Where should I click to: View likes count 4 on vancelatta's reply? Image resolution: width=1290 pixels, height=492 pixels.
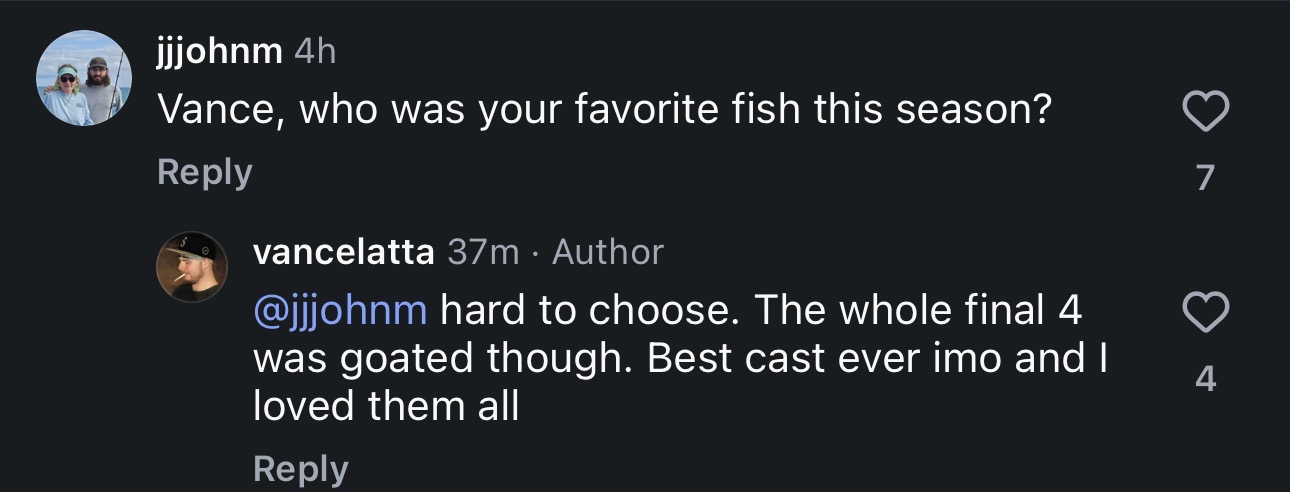point(1205,379)
